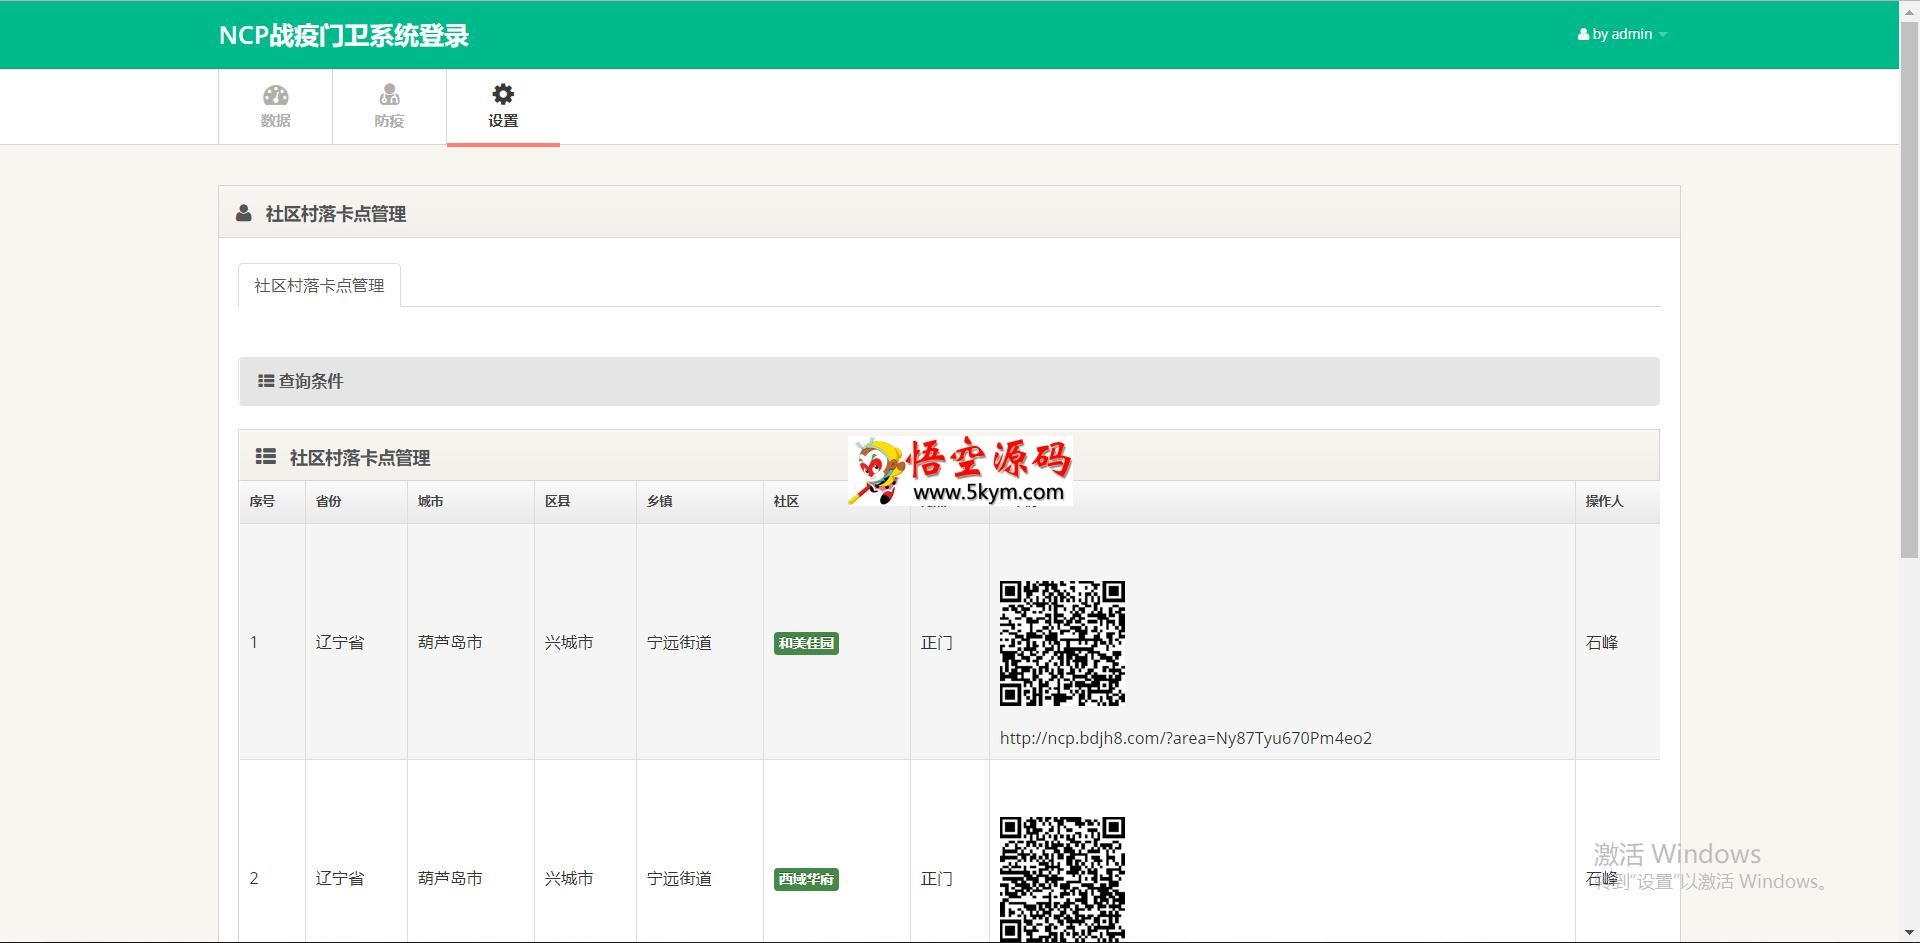Screen dimensions: 1920x943
Task: Click 葫芦岛市 in row 2
Action: tap(450, 878)
